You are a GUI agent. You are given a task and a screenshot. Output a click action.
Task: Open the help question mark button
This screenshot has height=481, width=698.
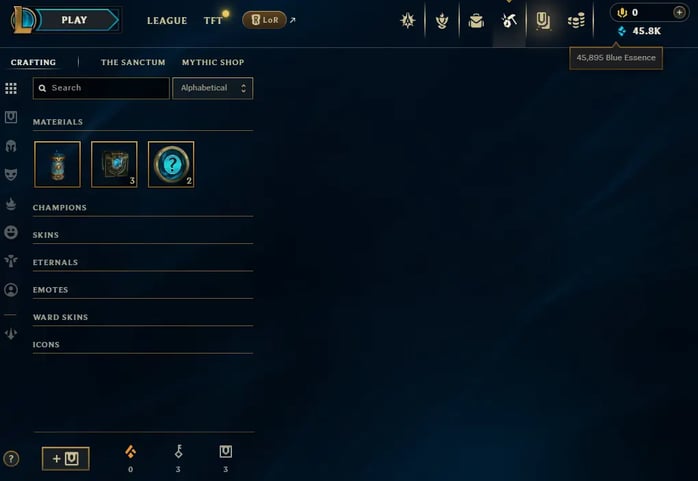point(11,458)
